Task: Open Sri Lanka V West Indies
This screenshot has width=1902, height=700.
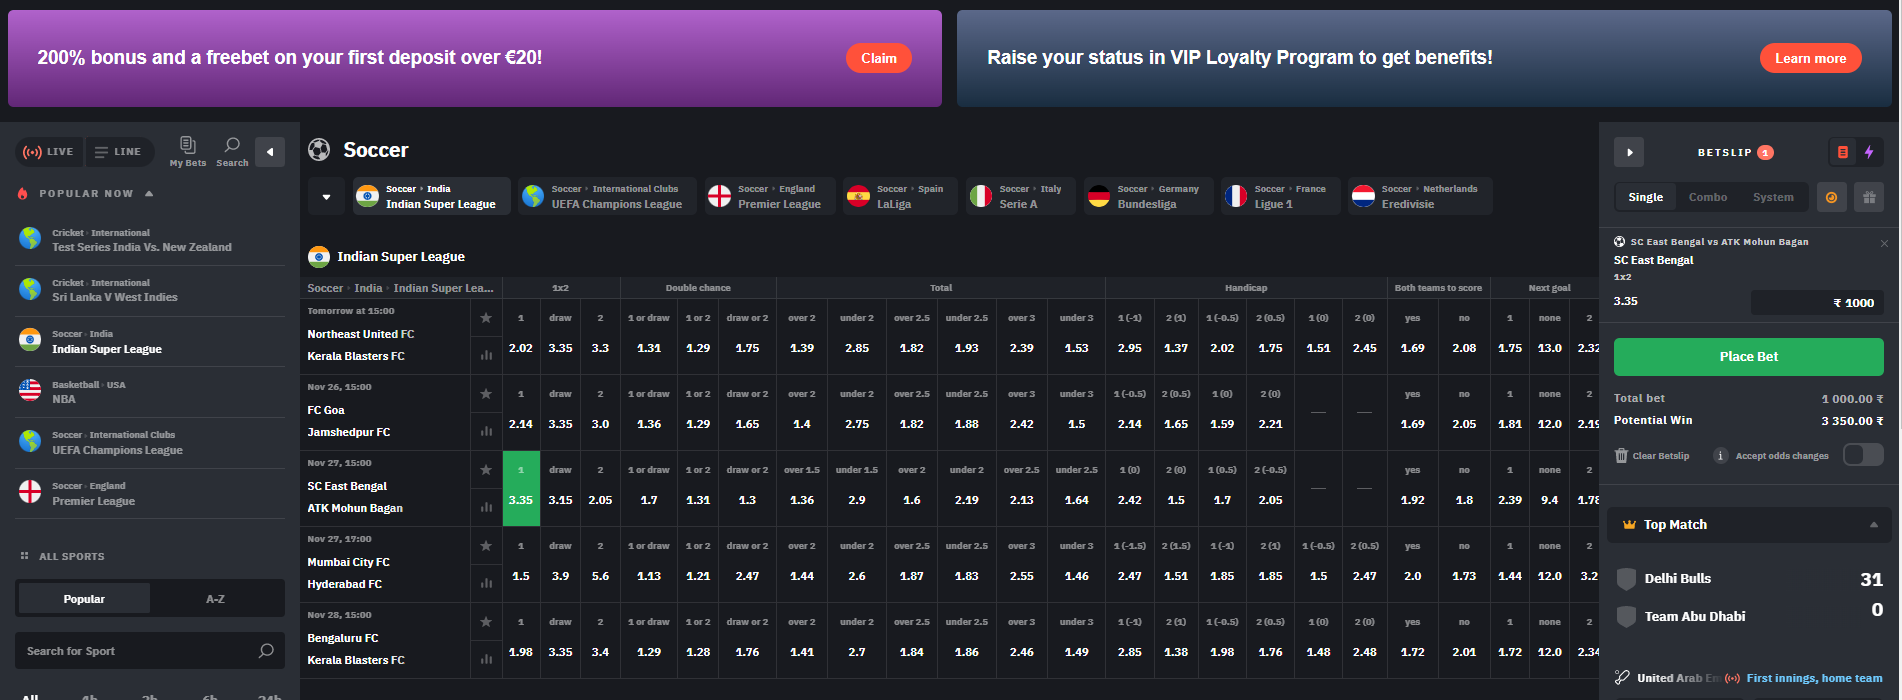Action: point(150,290)
